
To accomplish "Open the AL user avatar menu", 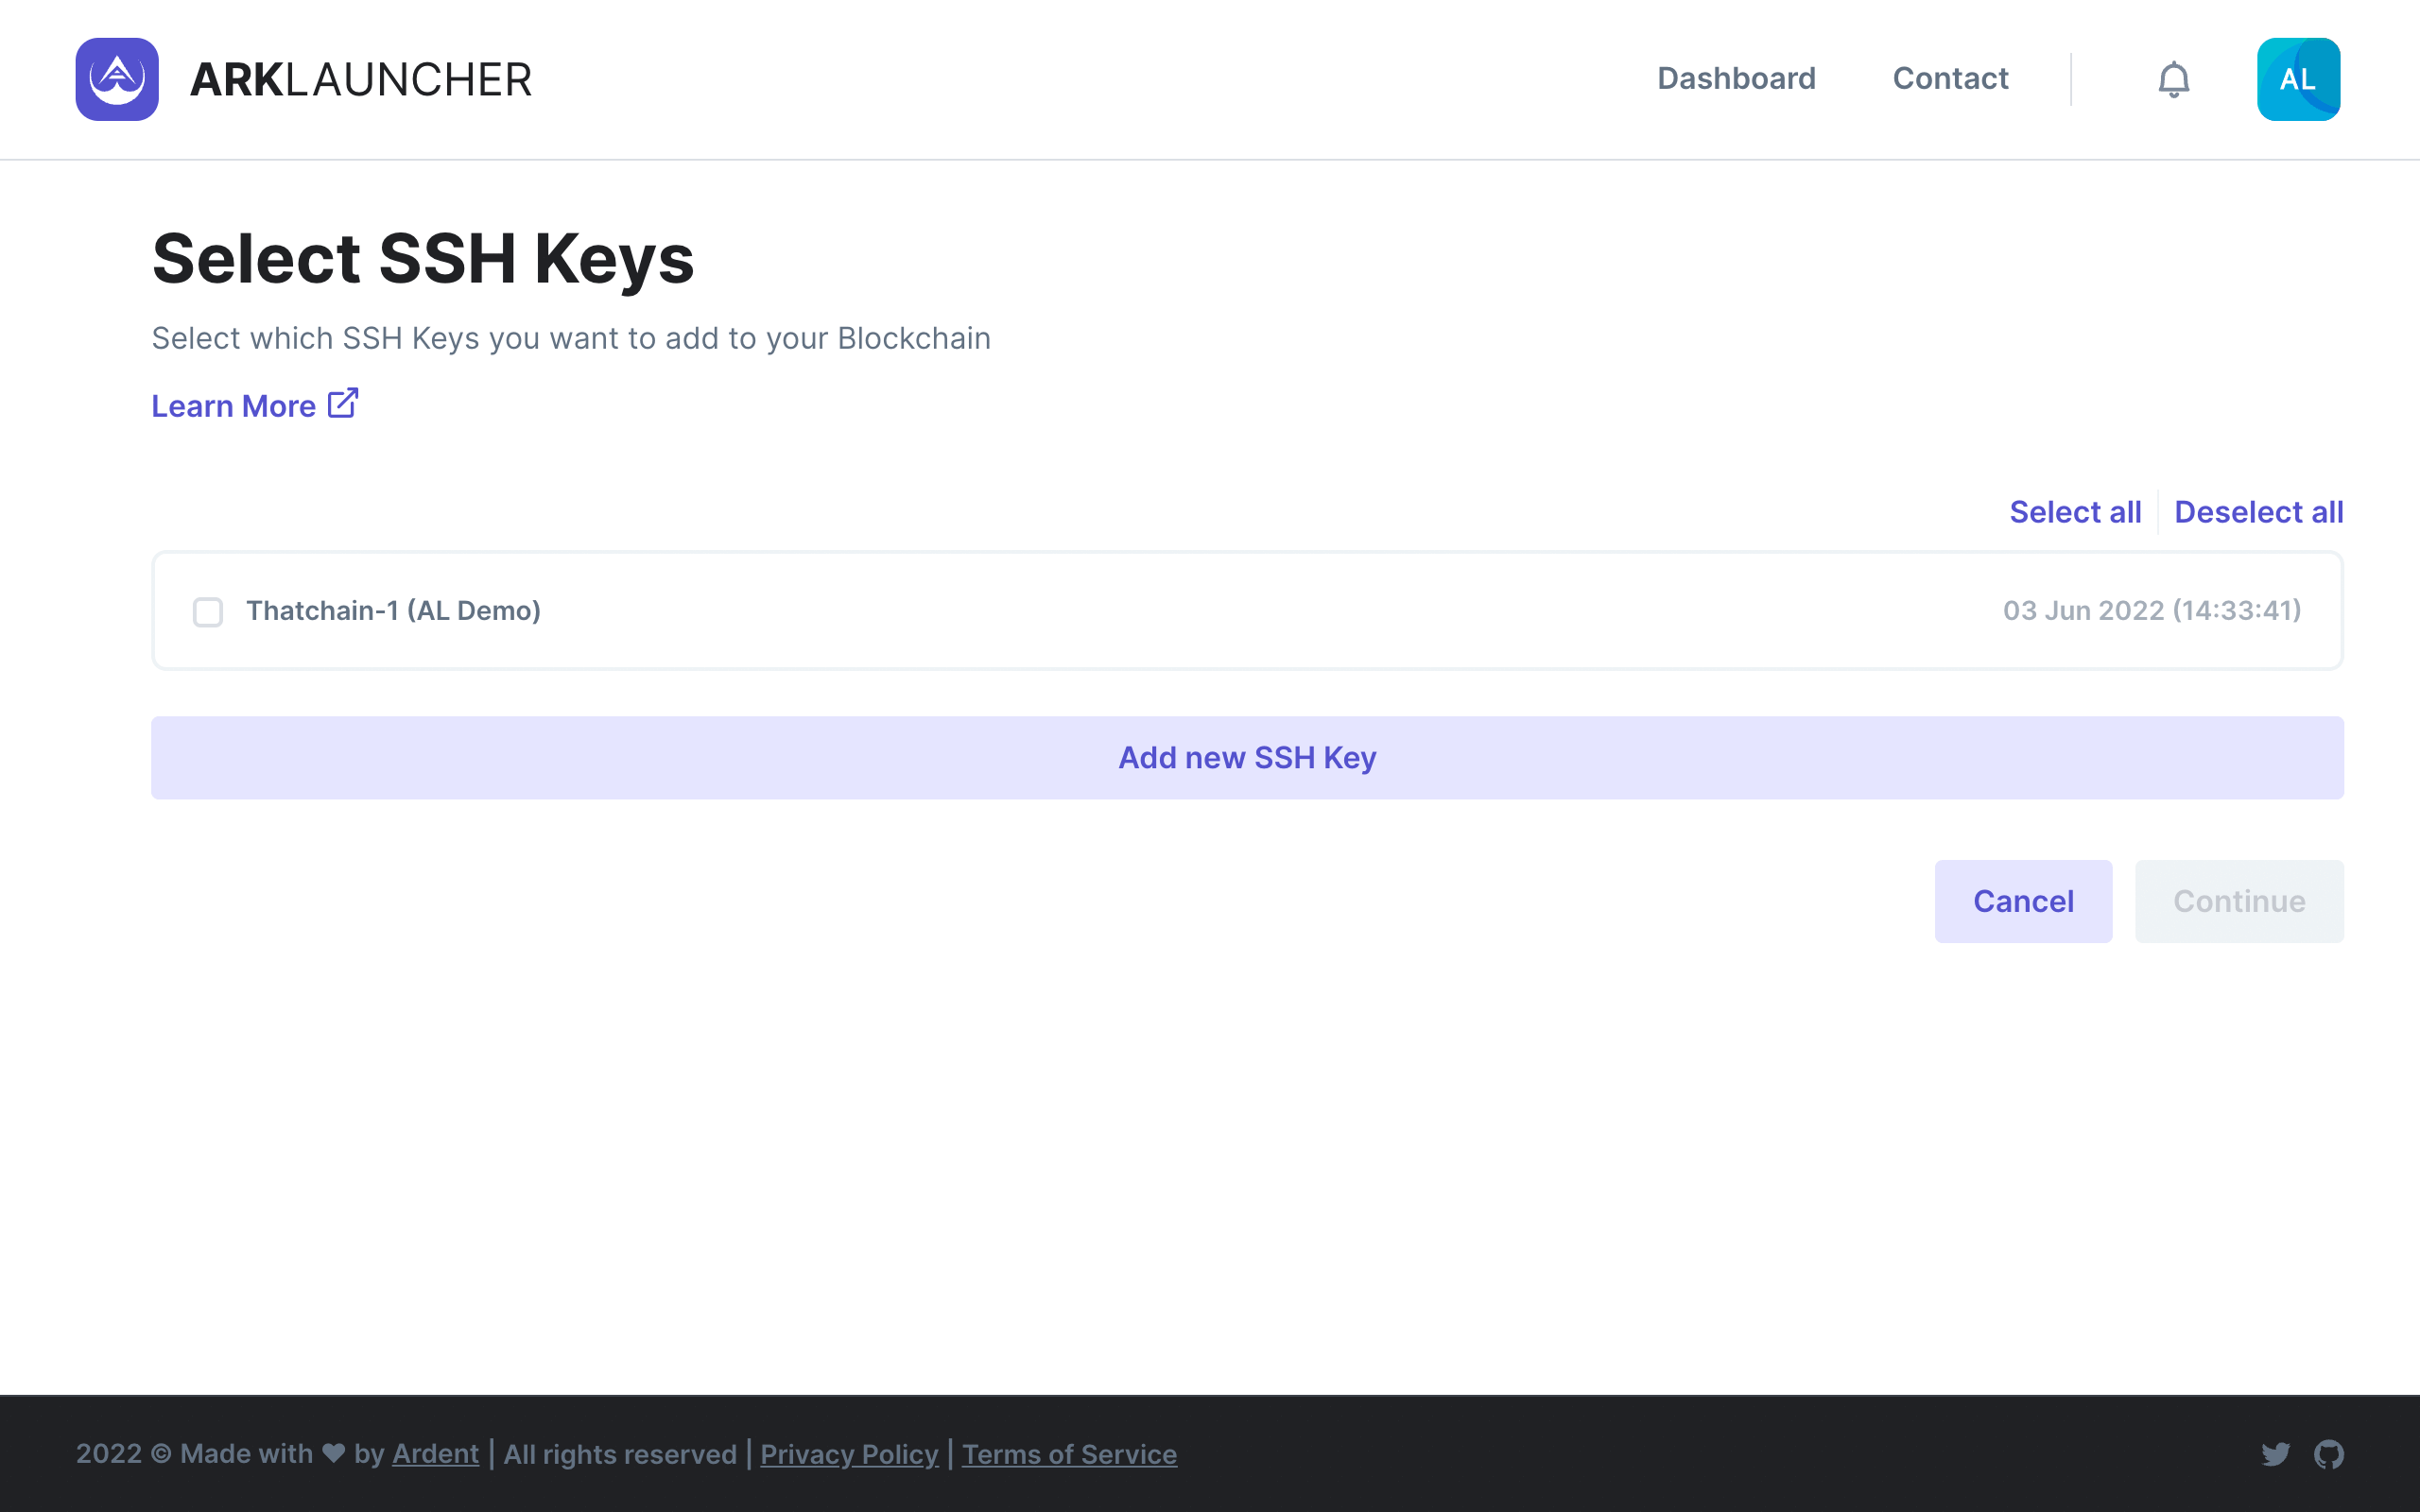I will pyautogui.click(x=2297, y=79).
